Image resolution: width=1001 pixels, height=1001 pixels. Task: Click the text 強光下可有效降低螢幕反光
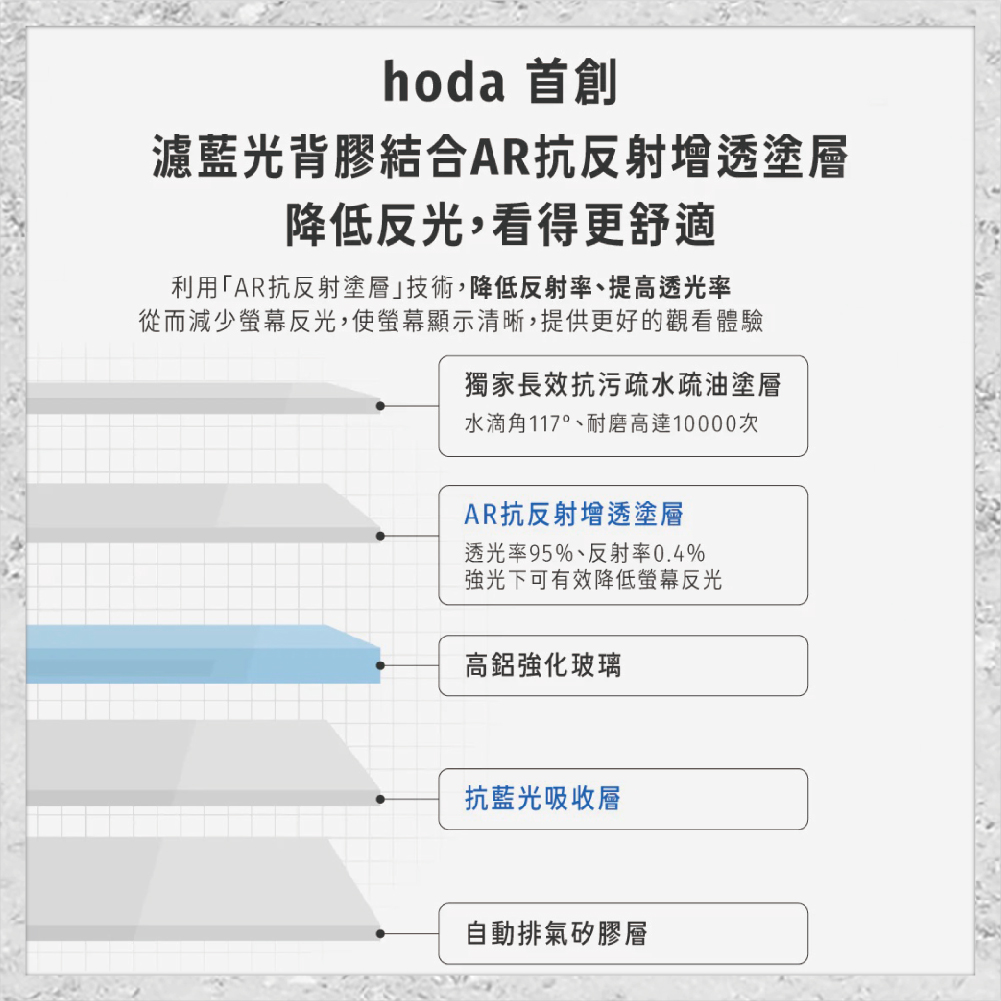pyautogui.click(x=593, y=580)
